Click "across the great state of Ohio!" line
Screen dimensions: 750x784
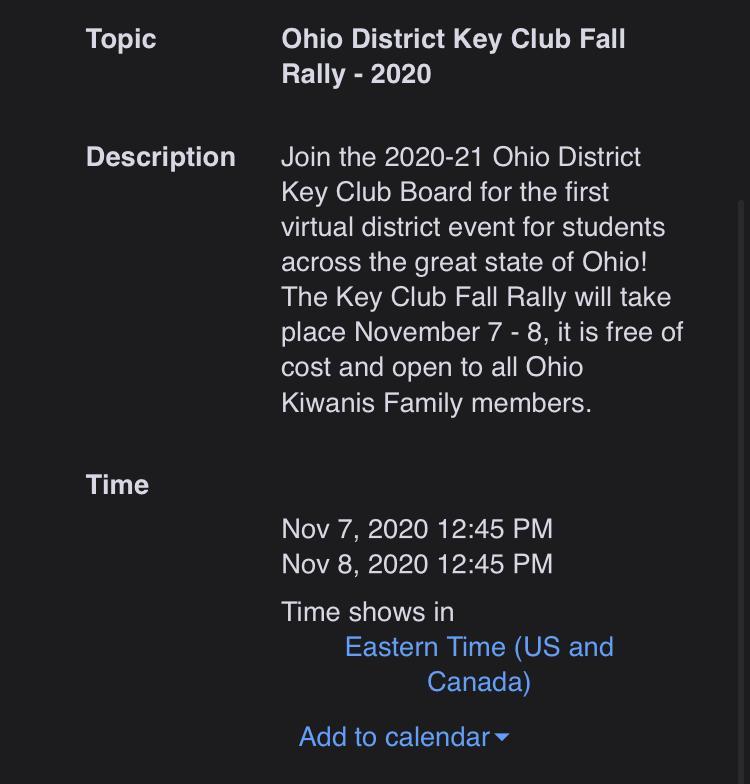tap(464, 262)
